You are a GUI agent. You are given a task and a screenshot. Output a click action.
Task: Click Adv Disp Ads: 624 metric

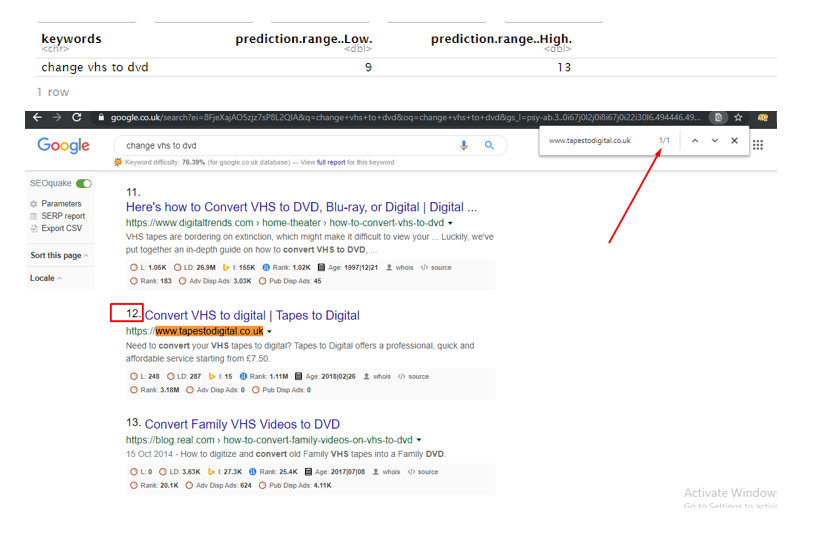coord(218,485)
